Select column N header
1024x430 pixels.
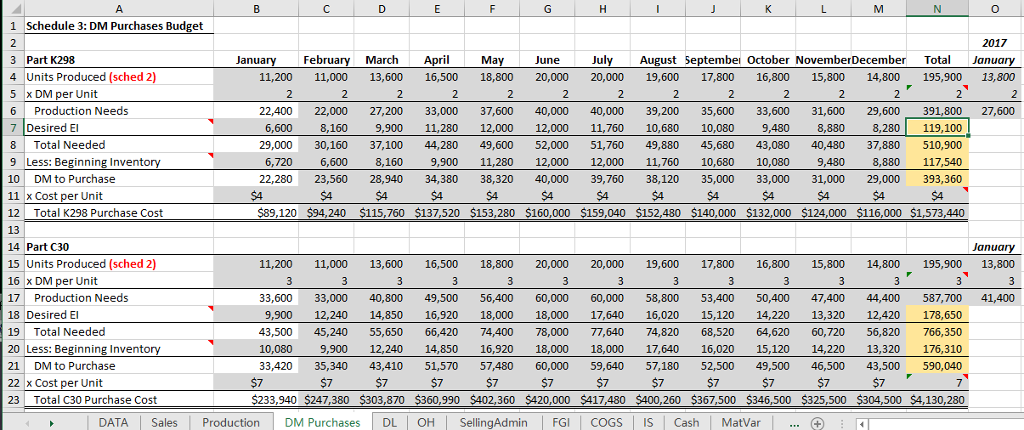936,8
